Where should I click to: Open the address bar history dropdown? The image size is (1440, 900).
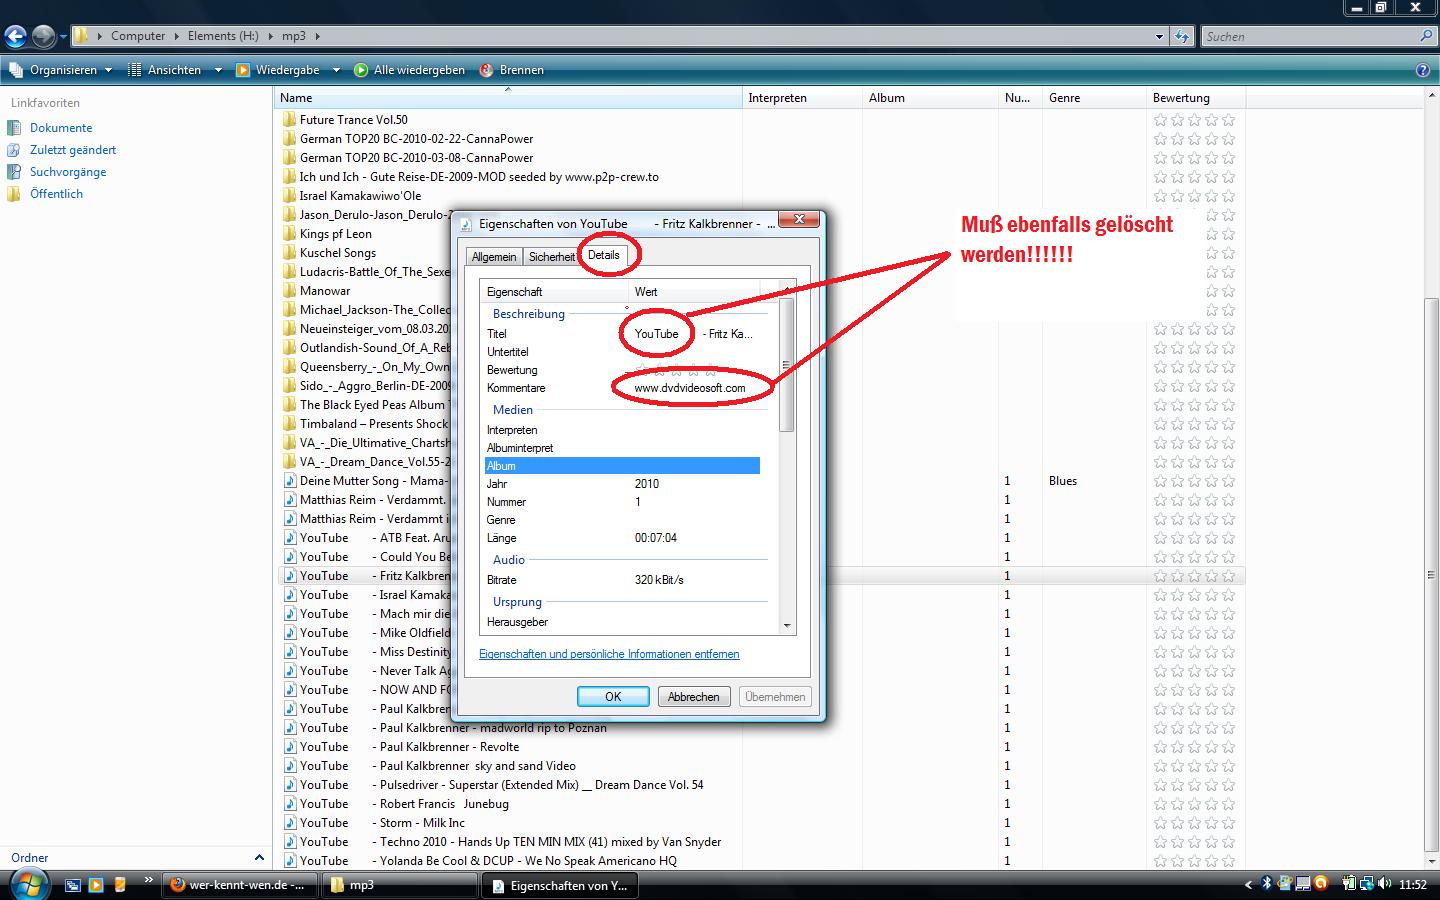point(1159,36)
